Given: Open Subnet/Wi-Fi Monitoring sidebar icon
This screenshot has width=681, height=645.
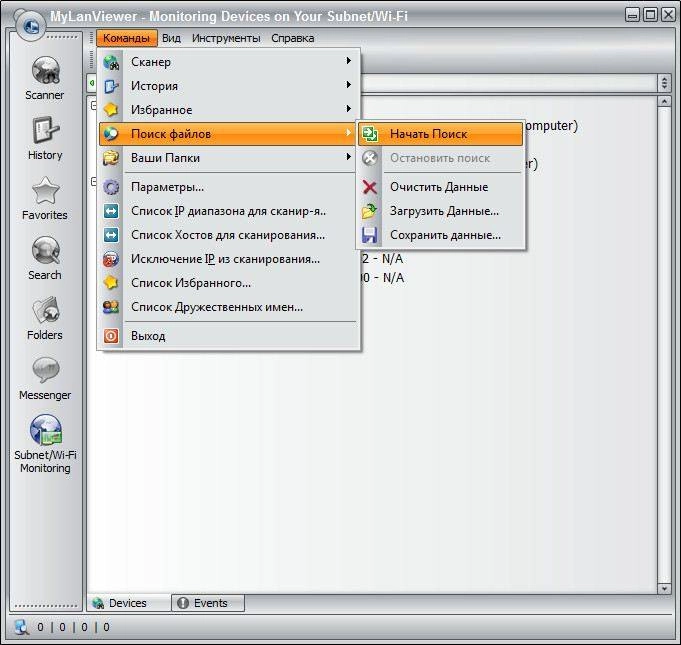Looking at the screenshot, I should pos(46,430).
